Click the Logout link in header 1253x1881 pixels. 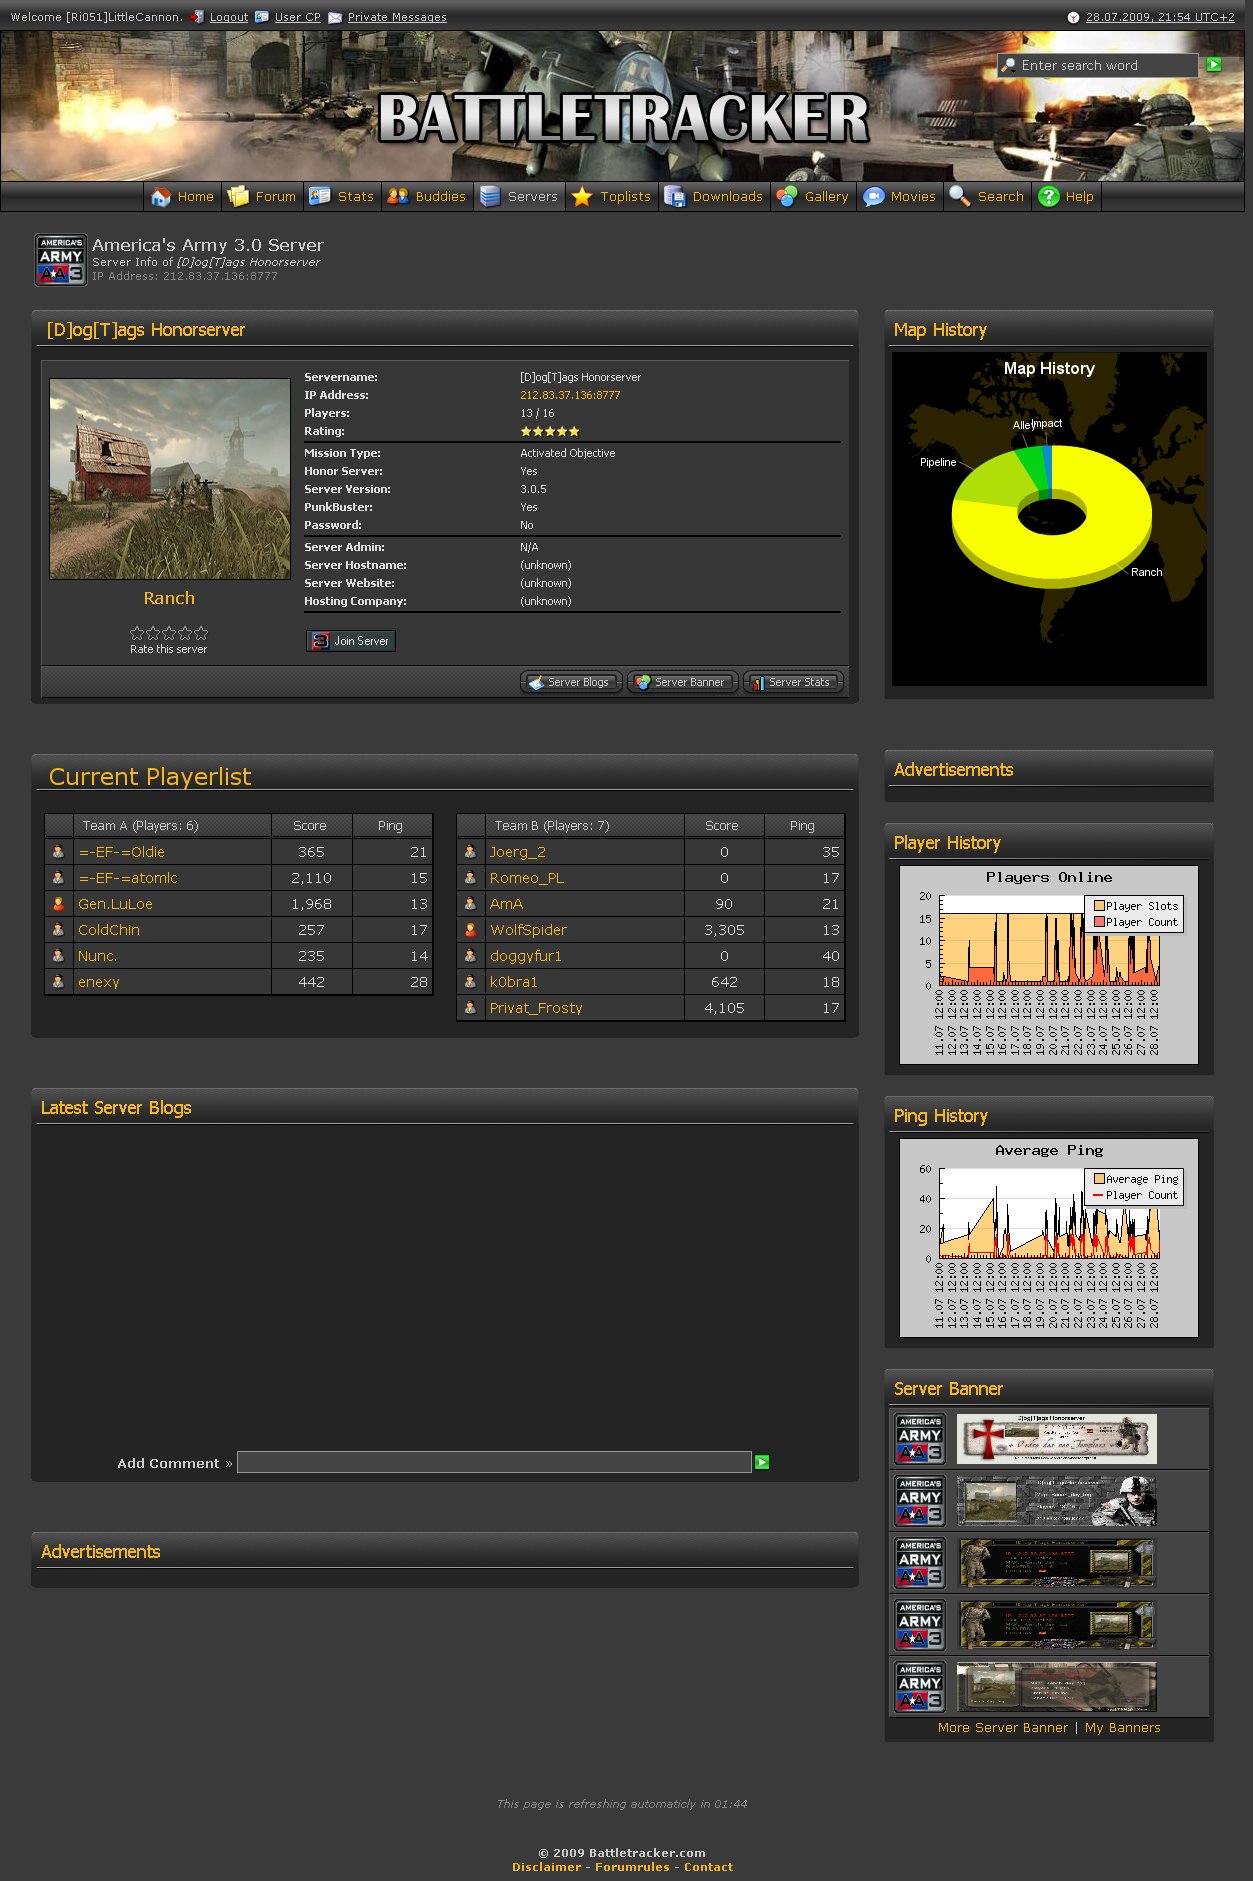click(228, 17)
